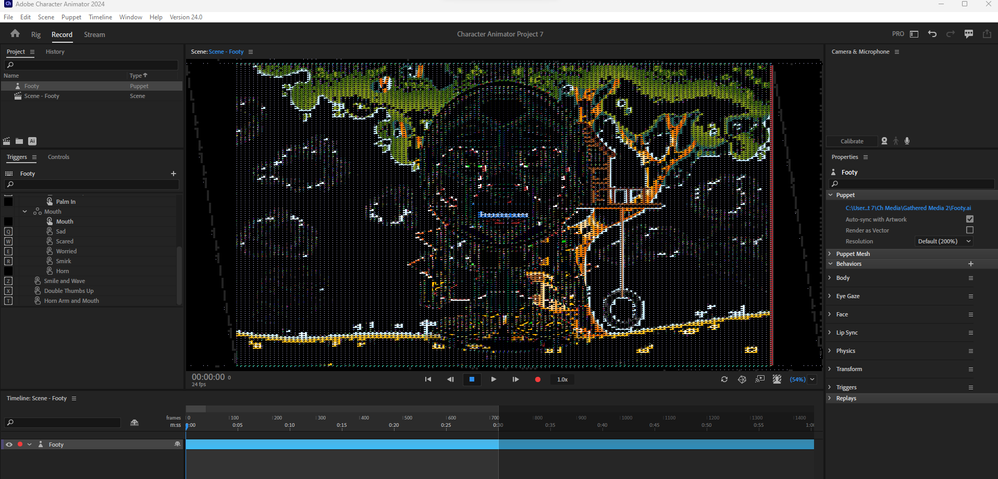Start recording with the red record button
The image size is (998, 479).
pos(537,379)
